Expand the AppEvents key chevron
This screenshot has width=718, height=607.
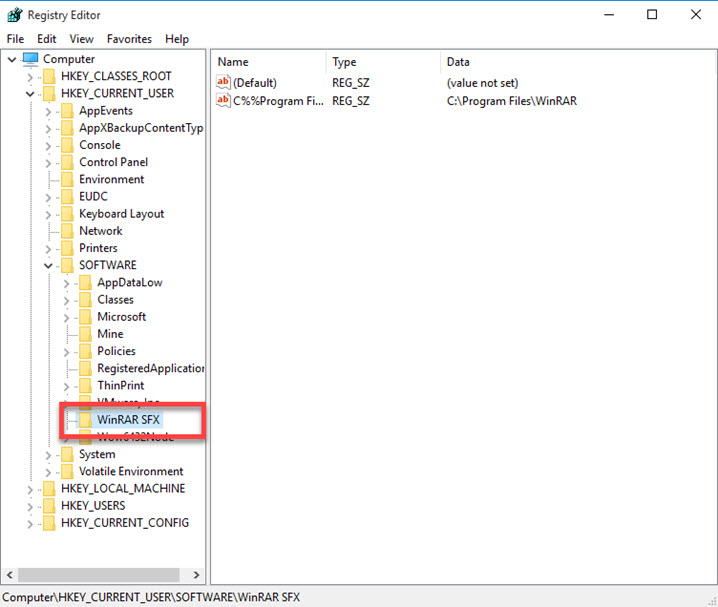point(48,112)
